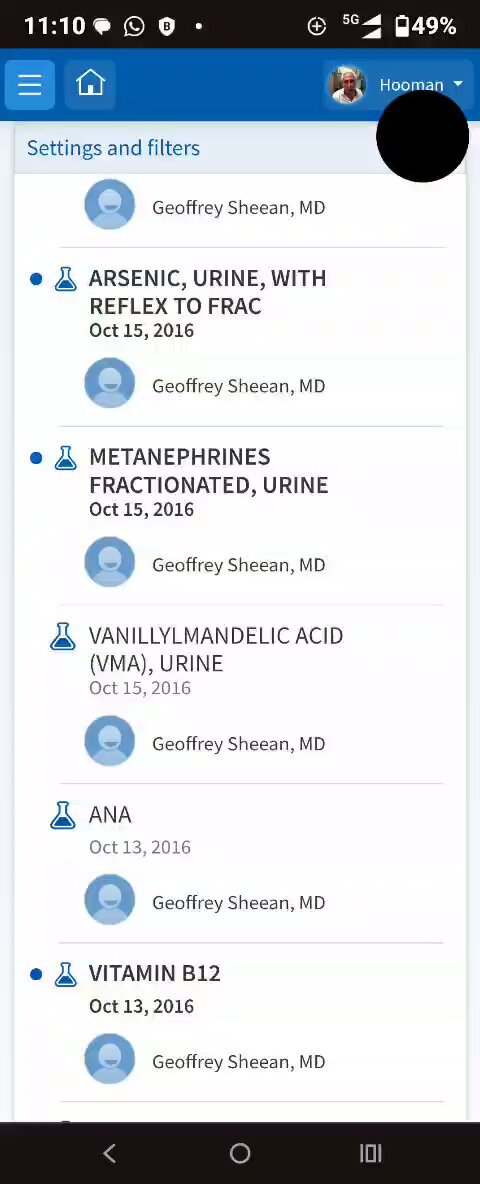This screenshot has height=1184, width=480.
Task: Open the hamburger menu icon
Action: click(x=29, y=84)
